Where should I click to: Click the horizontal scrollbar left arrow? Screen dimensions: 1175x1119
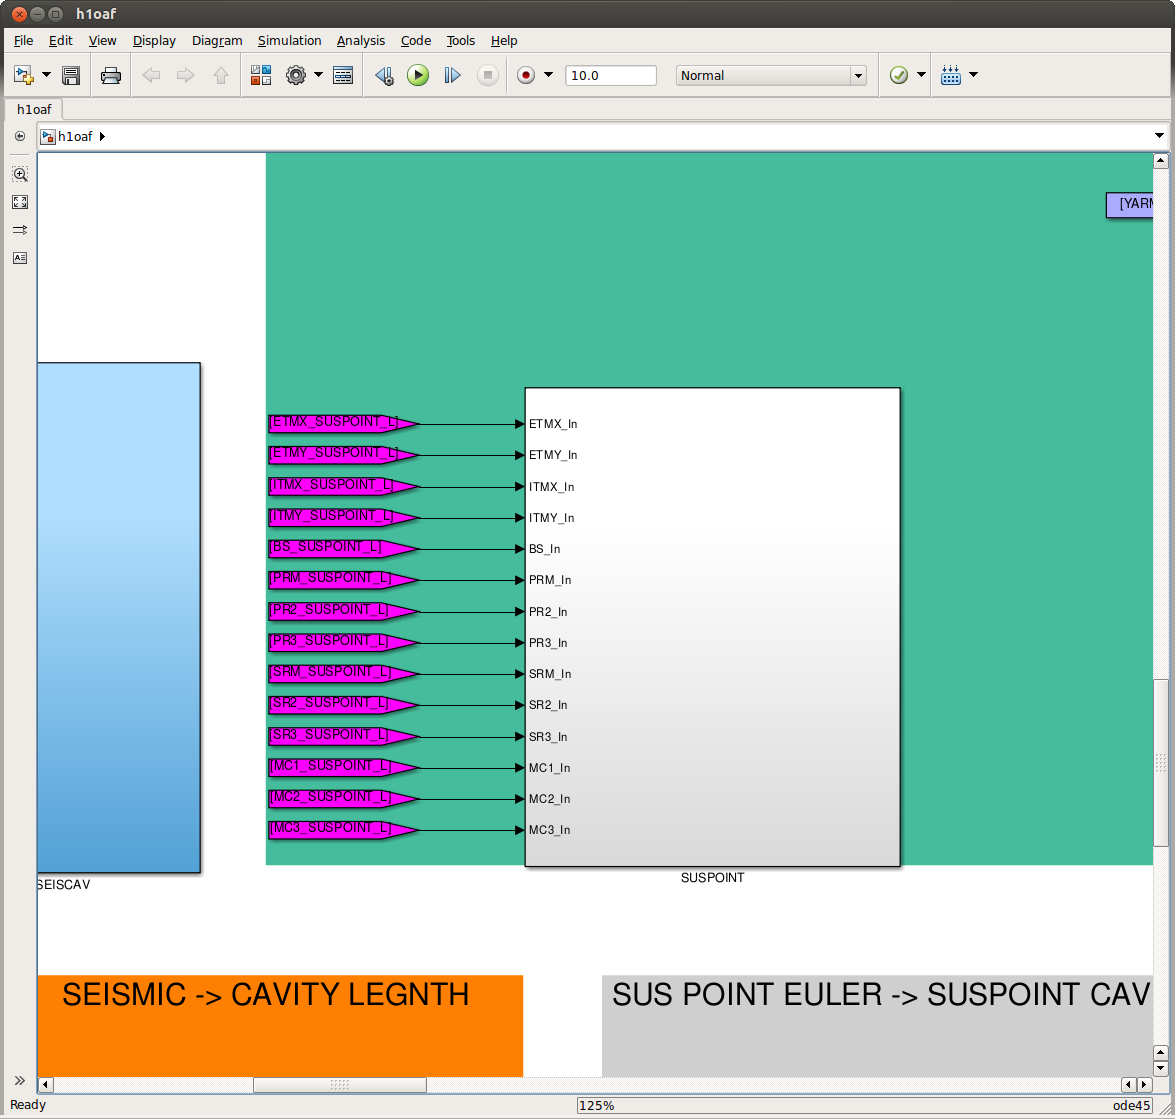46,1085
